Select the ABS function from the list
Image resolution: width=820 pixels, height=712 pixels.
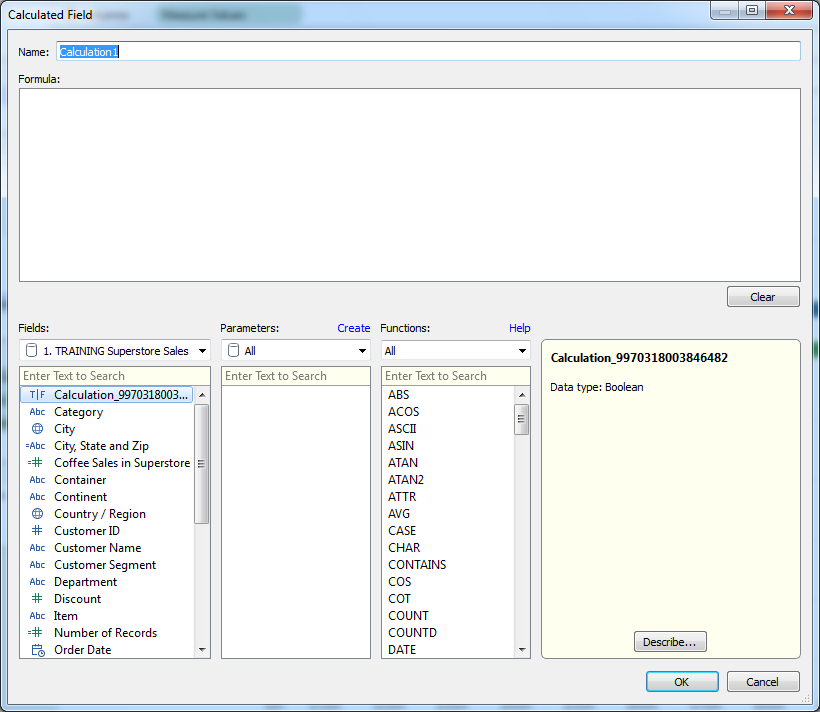398,394
